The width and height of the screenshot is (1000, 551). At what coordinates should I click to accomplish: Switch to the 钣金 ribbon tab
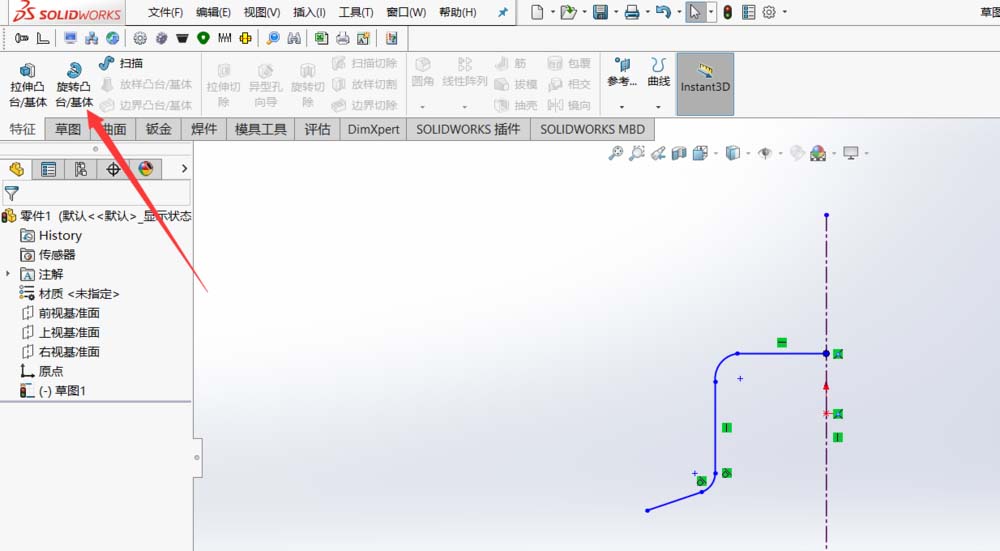point(158,129)
